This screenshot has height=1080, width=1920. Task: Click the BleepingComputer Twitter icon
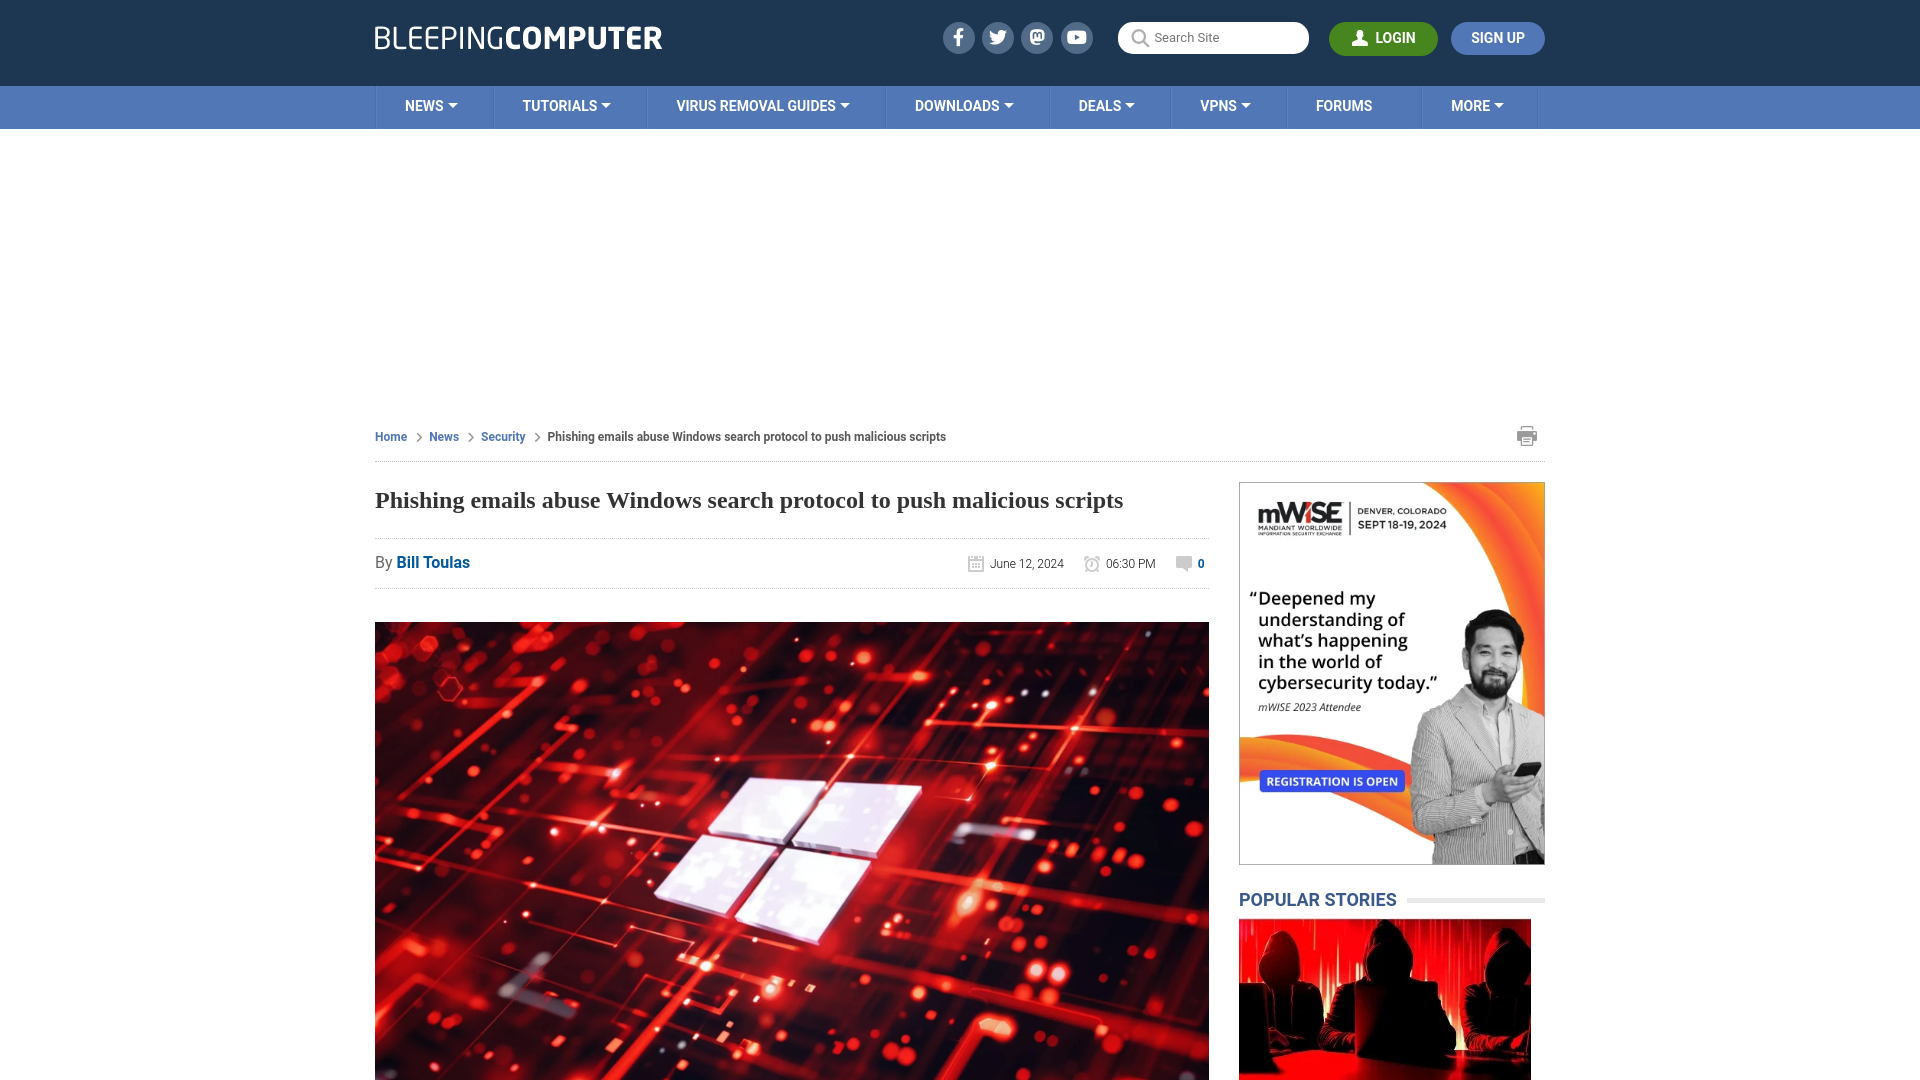[x=997, y=37]
